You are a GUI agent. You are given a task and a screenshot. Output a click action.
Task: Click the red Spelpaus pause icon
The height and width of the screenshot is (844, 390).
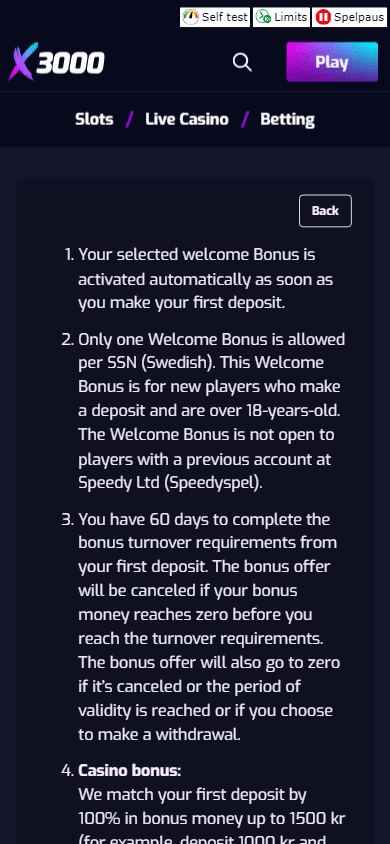coord(323,17)
